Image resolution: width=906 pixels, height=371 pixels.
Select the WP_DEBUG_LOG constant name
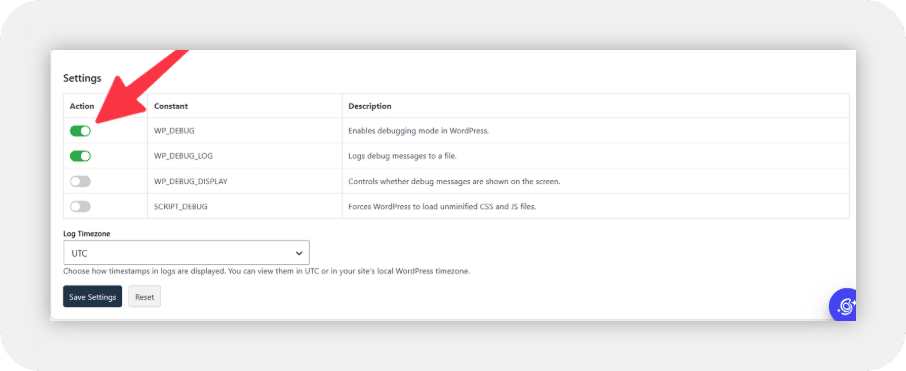(x=183, y=156)
